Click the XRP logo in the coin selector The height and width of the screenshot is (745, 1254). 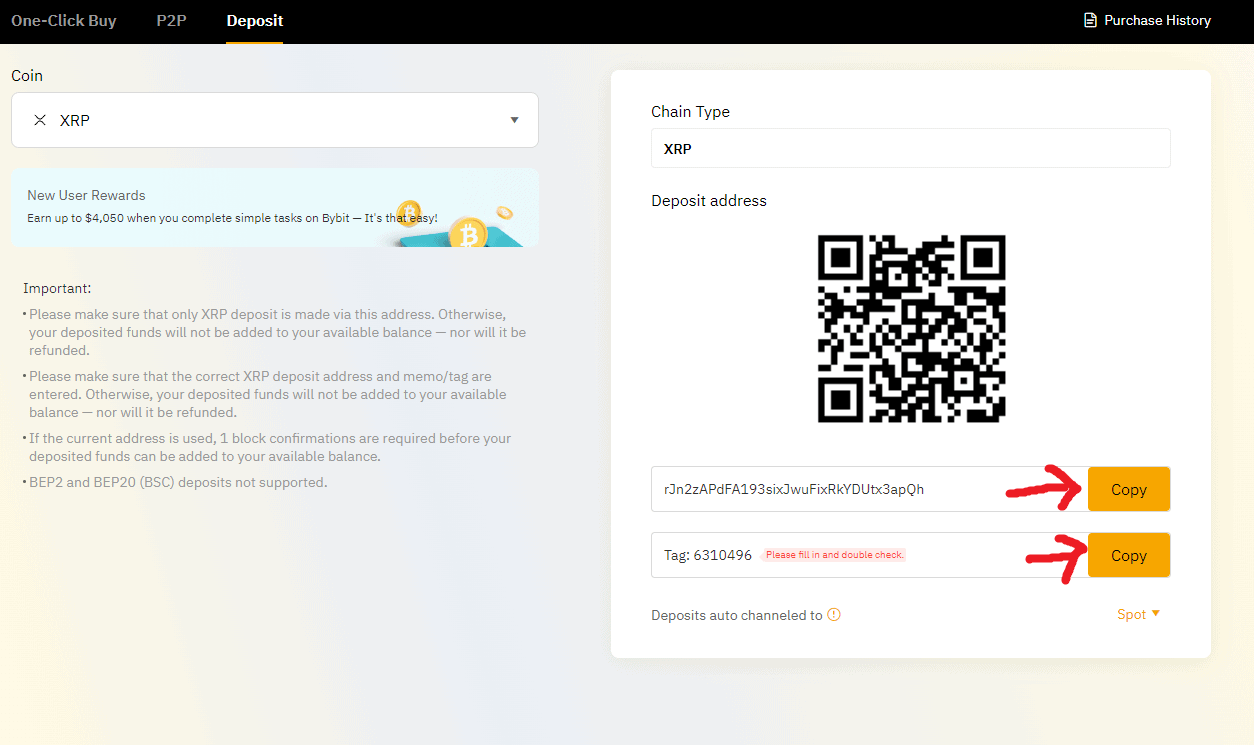tap(40, 120)
